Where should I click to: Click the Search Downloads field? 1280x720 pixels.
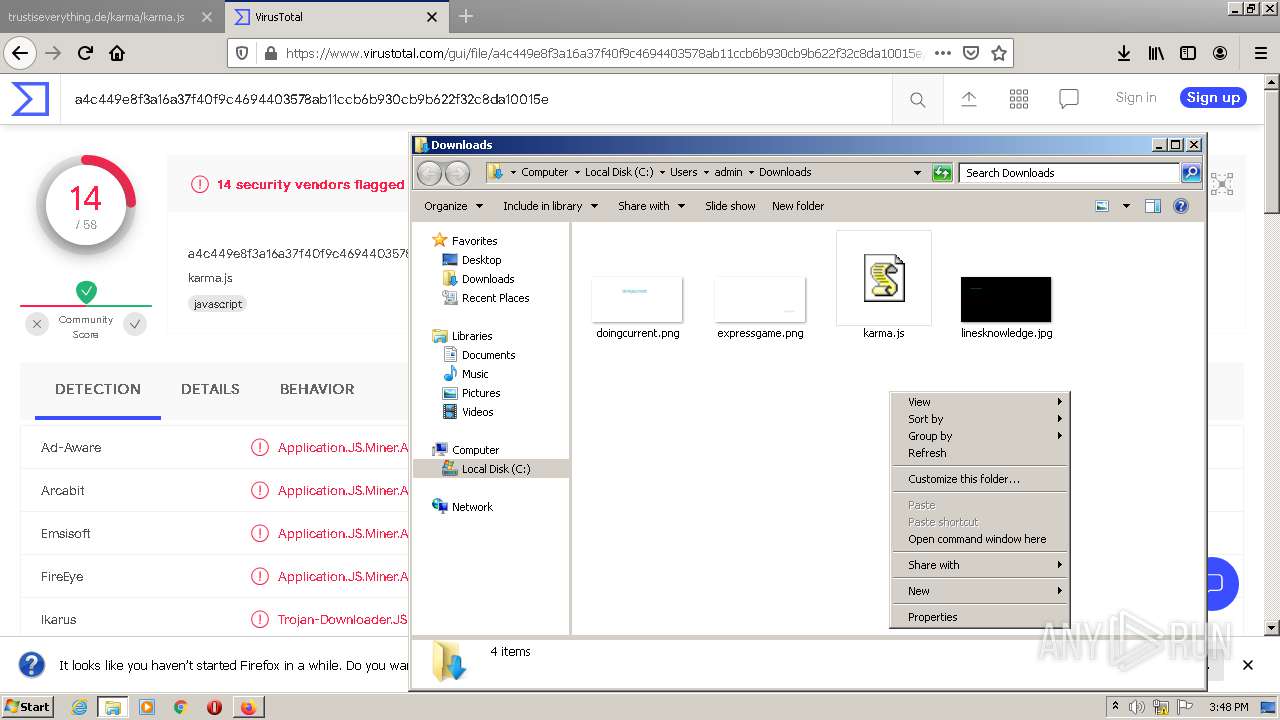pyautogui.click(x=1069, y=172)
